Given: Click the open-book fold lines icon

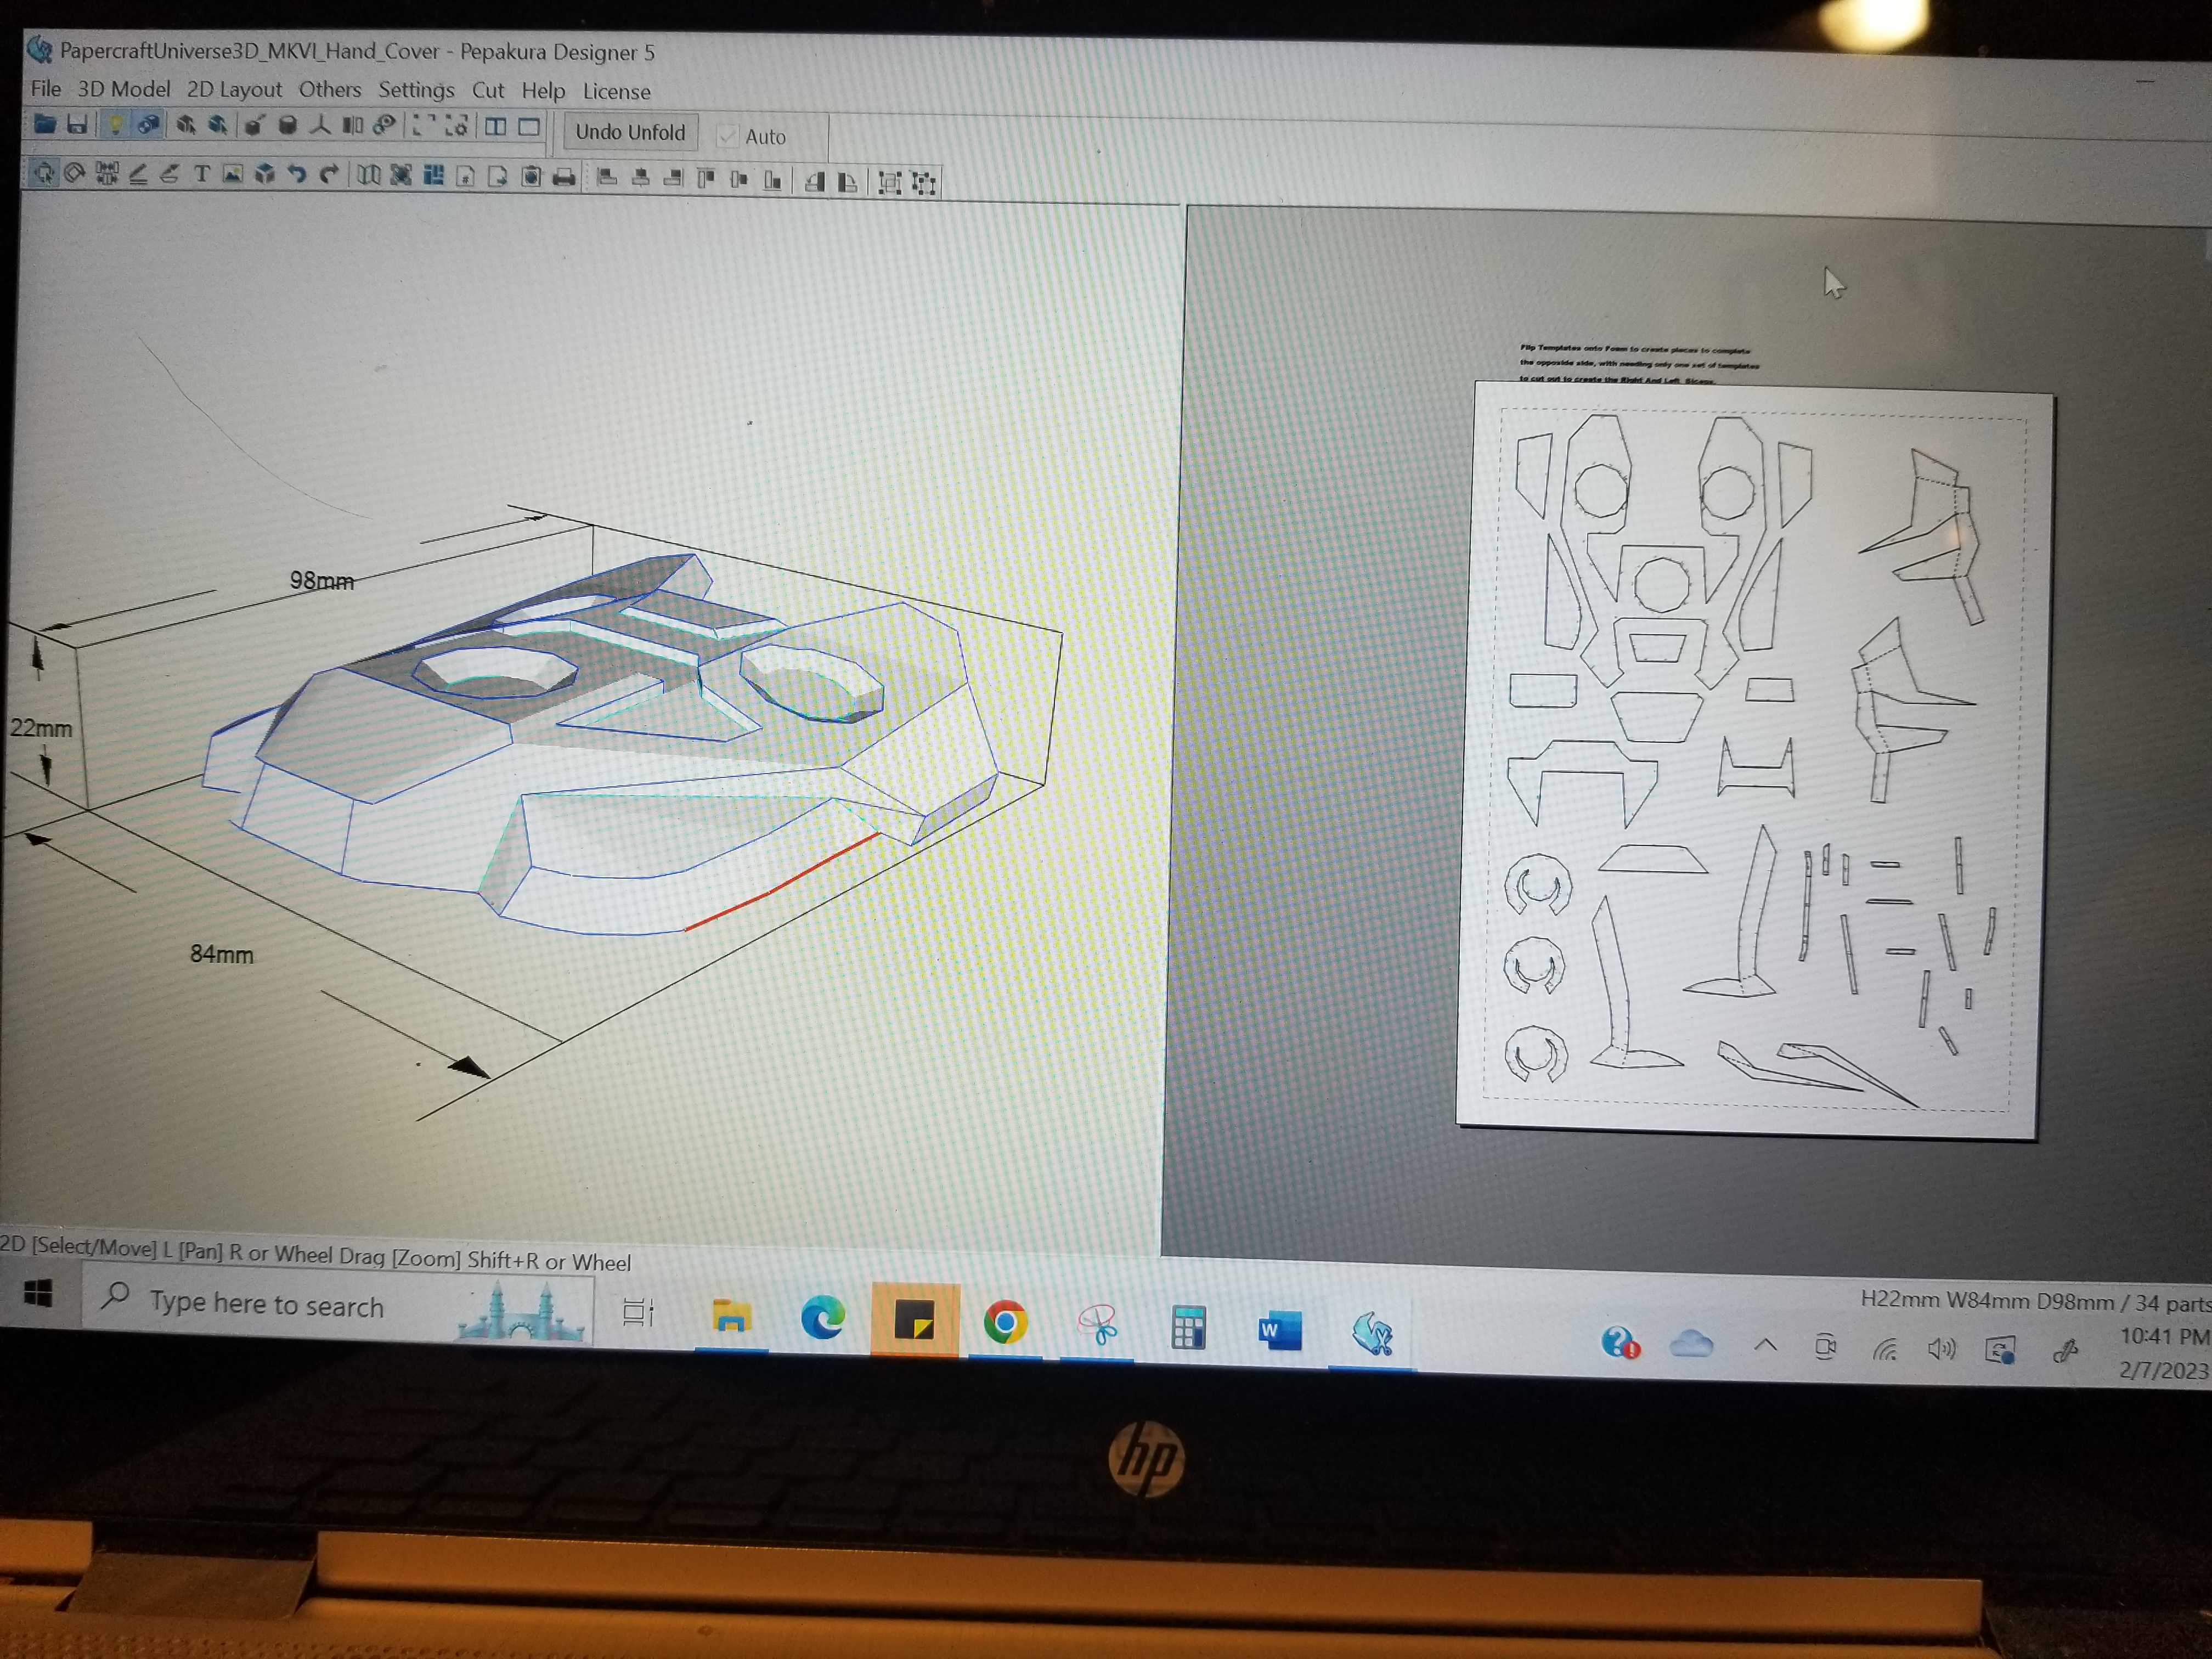Looking at the screenshot, I should tap(369, 176).
